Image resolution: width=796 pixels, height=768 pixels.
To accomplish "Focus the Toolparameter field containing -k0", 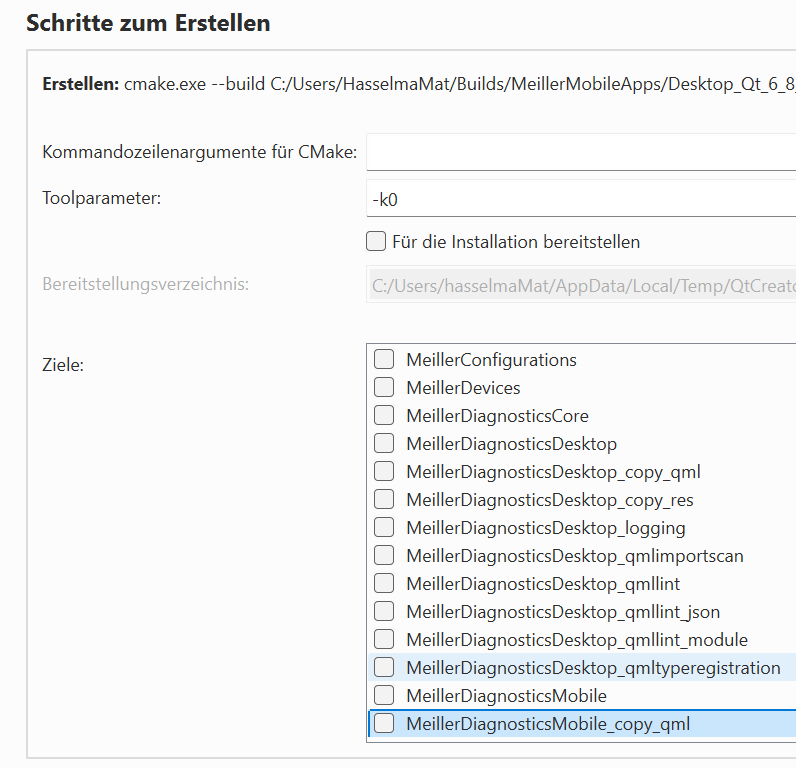I will (x=580, y=199).
